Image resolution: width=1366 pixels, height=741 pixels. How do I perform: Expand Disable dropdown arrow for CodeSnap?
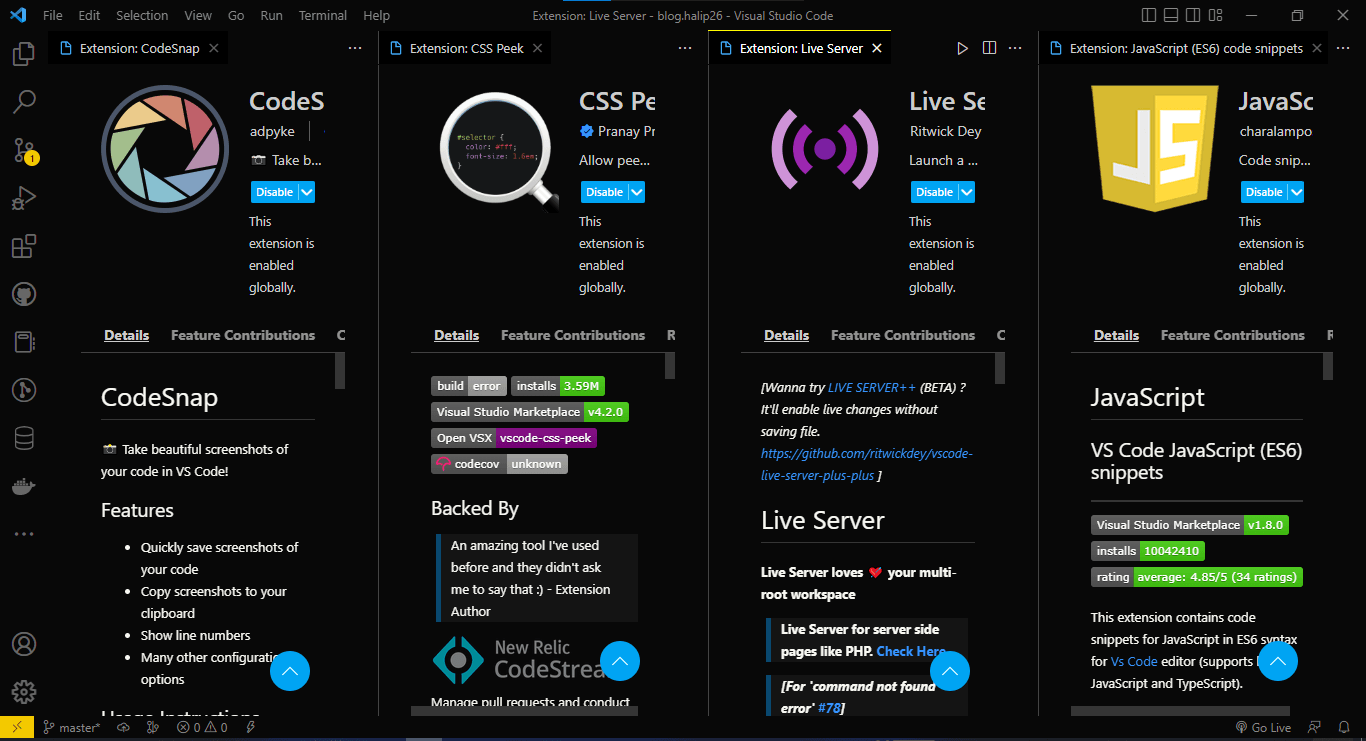pyautogui.click(x=307, y=192)
